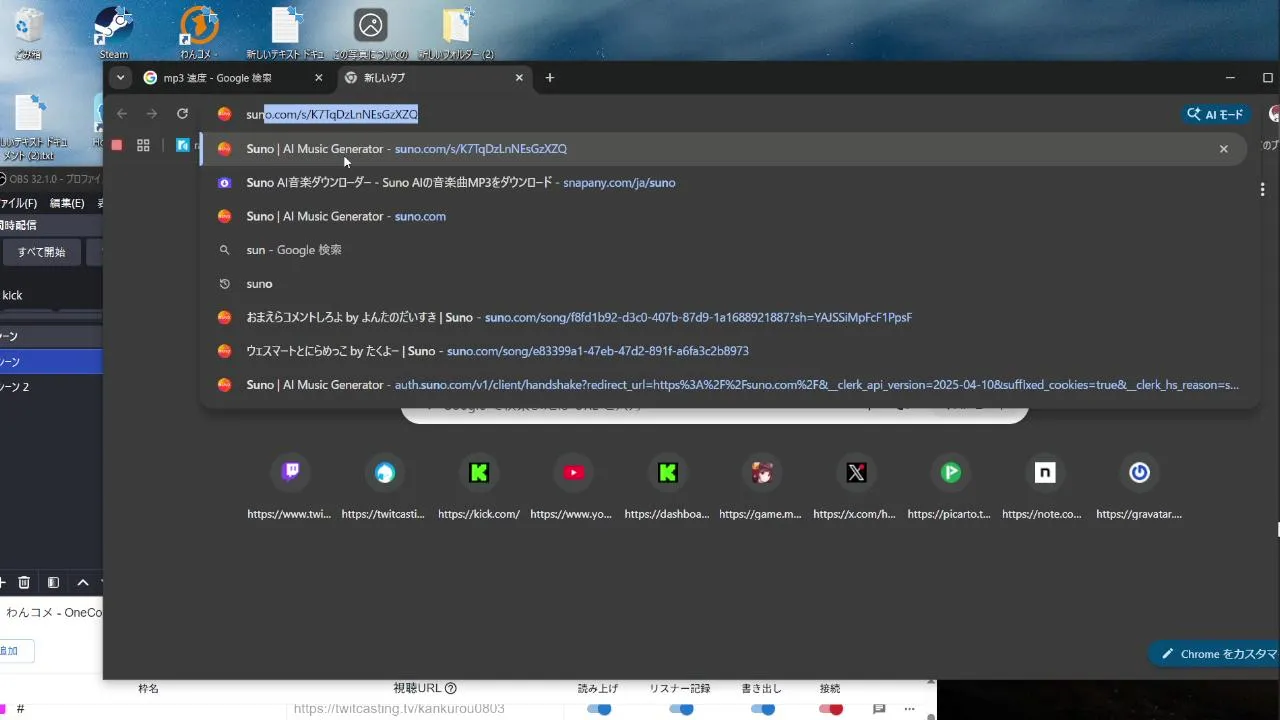
Task: Open the X (x.com) shortcut tile
Action: pos(856,488)
